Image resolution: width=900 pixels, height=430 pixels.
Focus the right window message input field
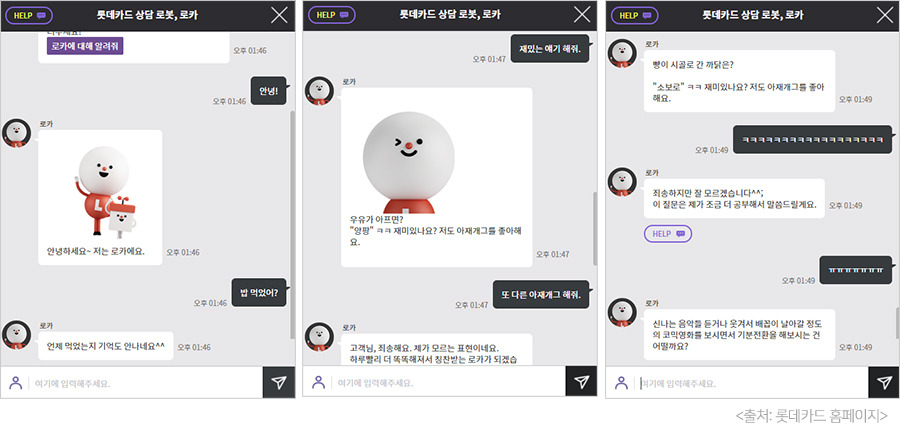[x=749, y=383]
